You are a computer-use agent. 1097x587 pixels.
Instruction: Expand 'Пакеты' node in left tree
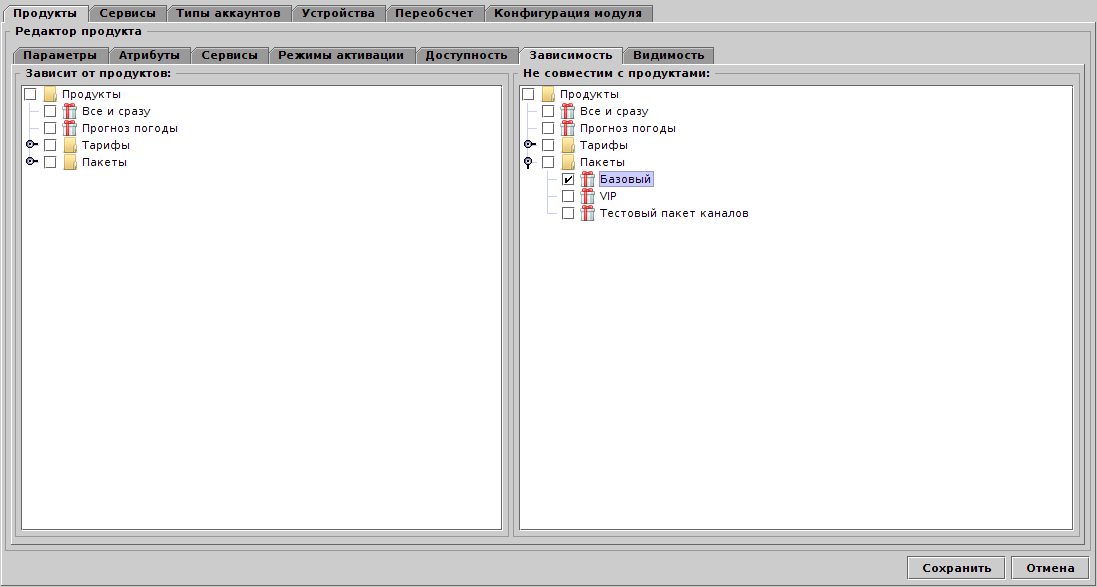(x=32, y=162)
